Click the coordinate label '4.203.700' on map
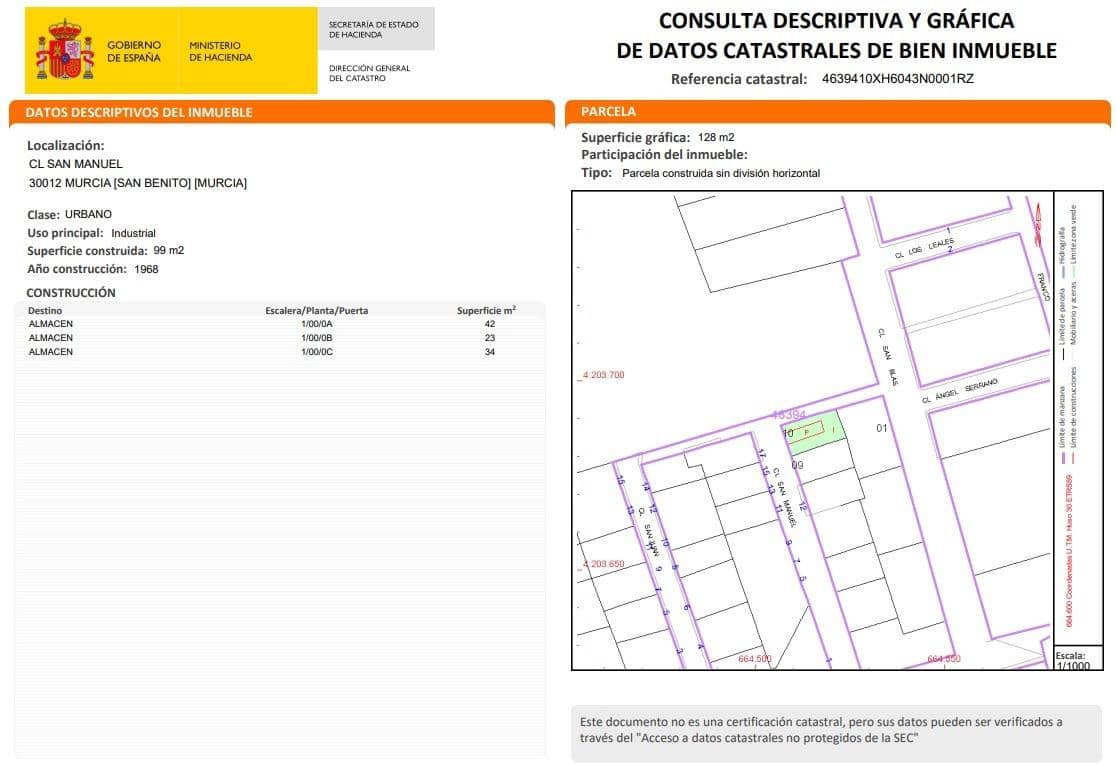This screenshot has width=1117, height=764. pyautogui.click(x=603, y=375)
